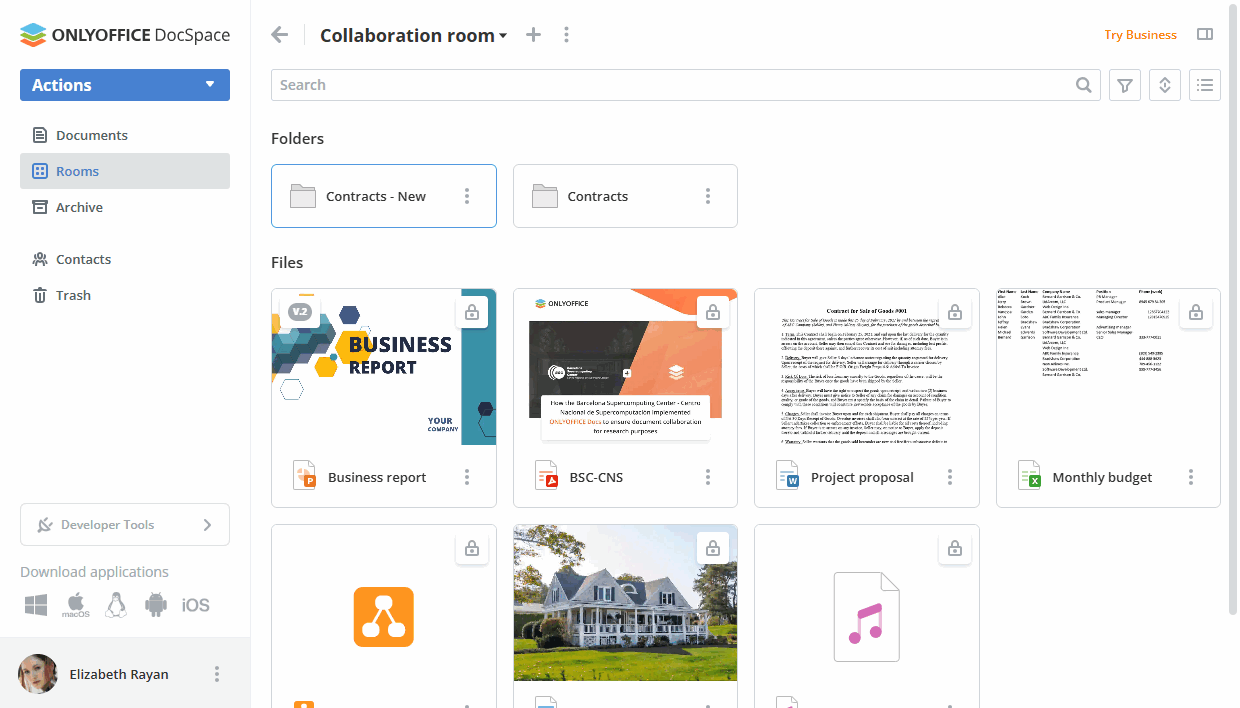Viewport: 1240px width, 708px height.
Task: Open Contracts - New folder menu
Action: point(467,196)
